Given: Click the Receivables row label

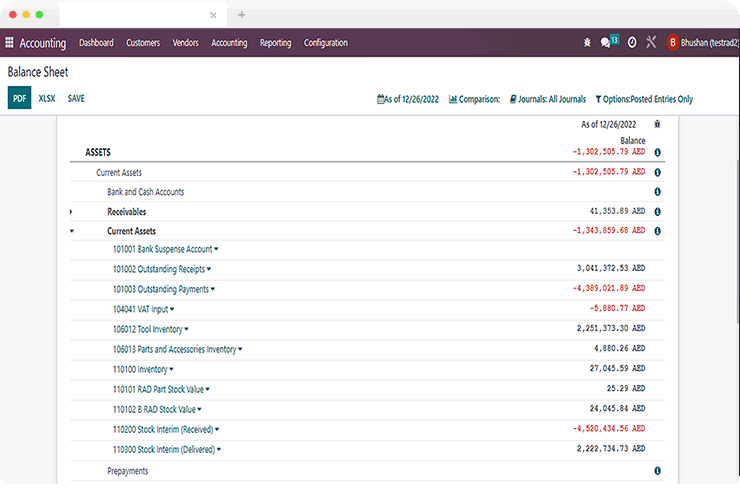Looking at the screenshot, I should tap(126, 211).
